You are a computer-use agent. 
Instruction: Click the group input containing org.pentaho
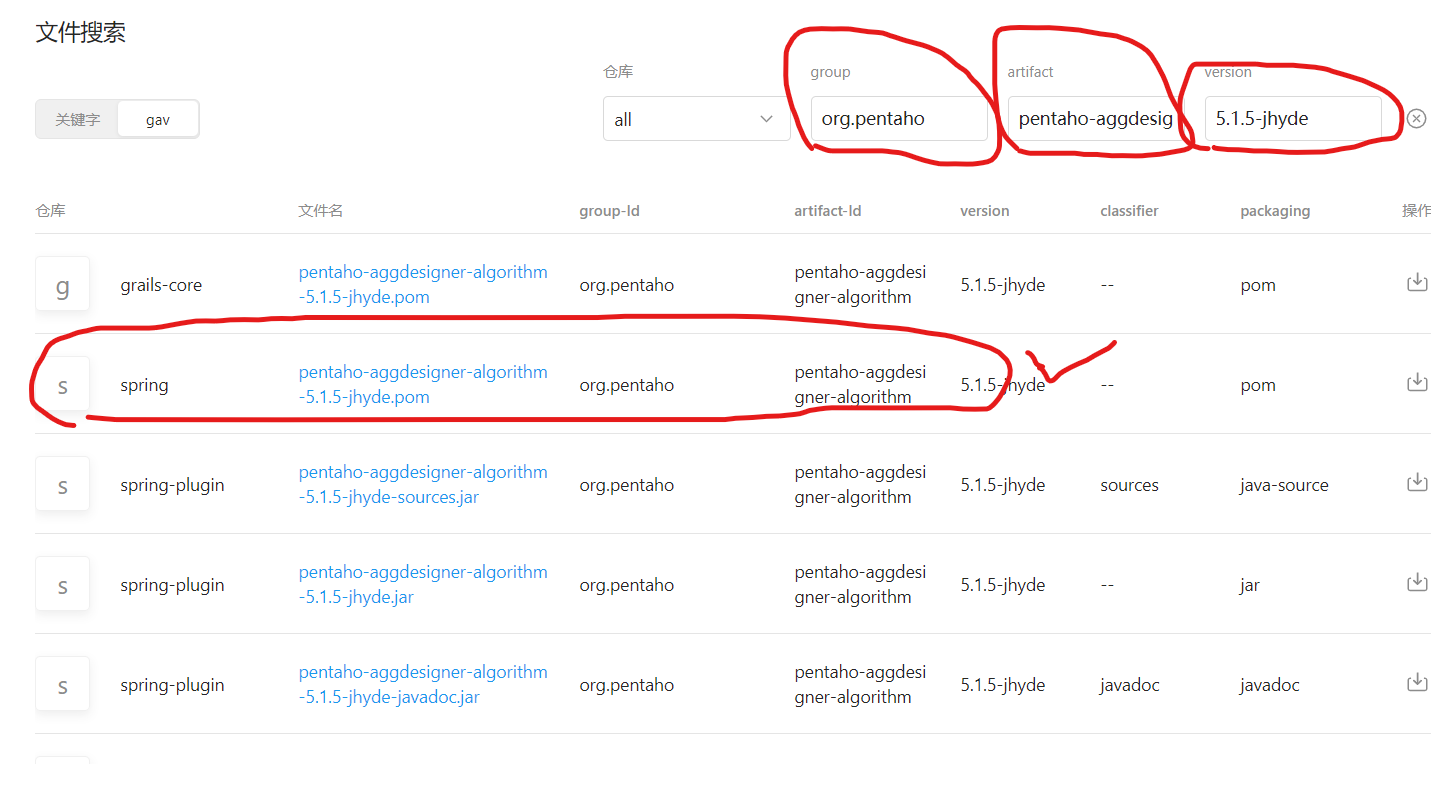pos(898,118)
